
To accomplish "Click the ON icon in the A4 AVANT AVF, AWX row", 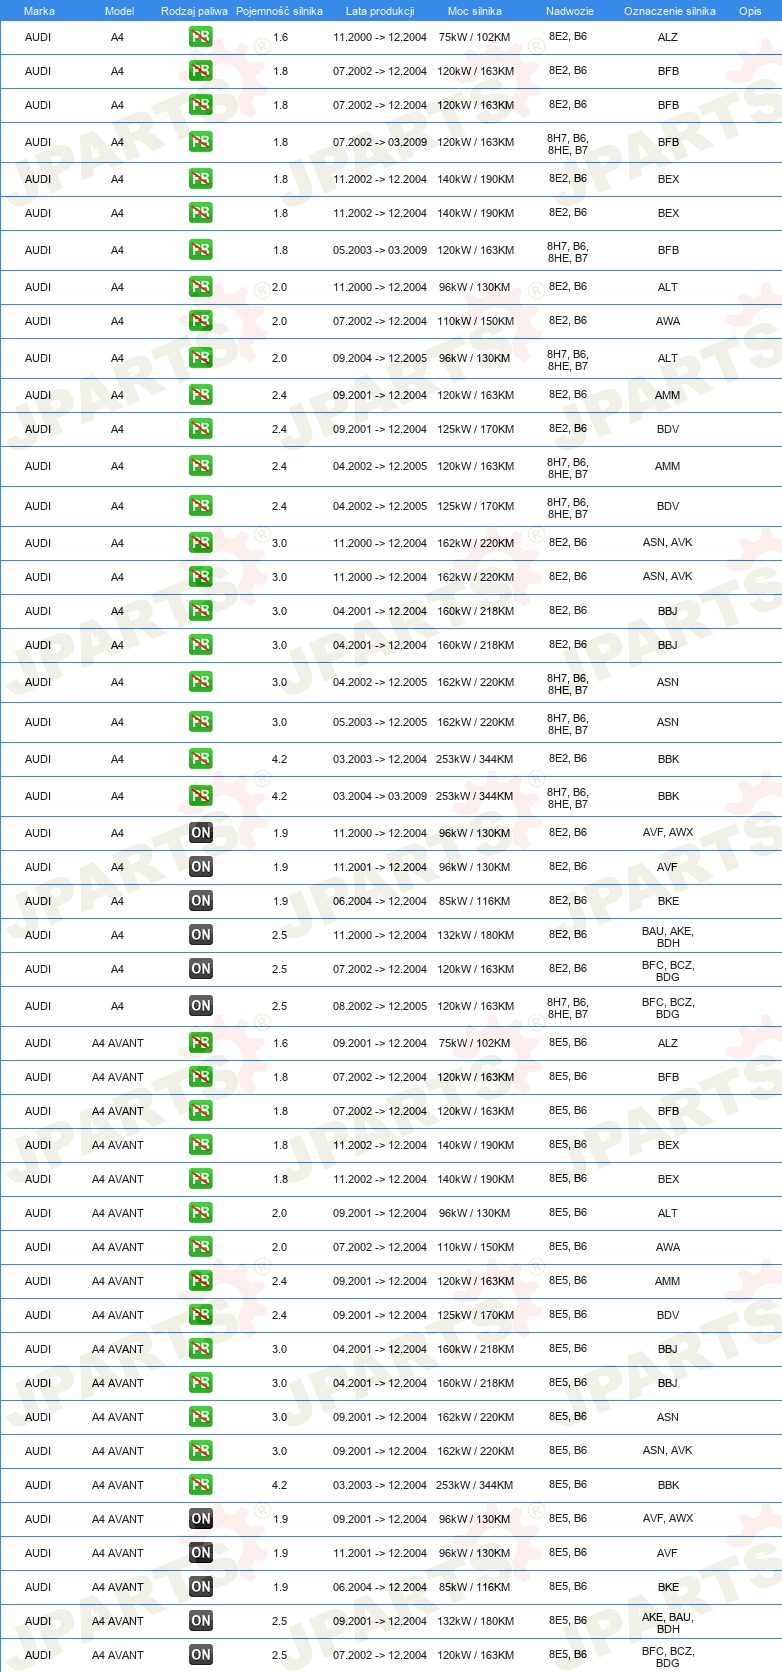I will (201, 1519).
